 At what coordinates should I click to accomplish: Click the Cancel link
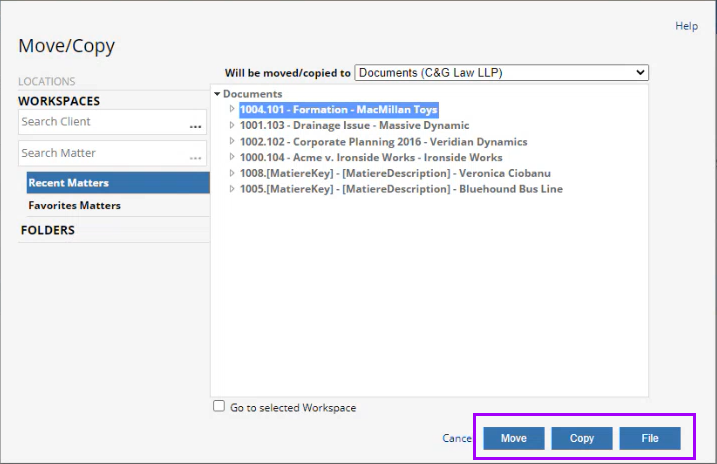click(x=457, y=438)
